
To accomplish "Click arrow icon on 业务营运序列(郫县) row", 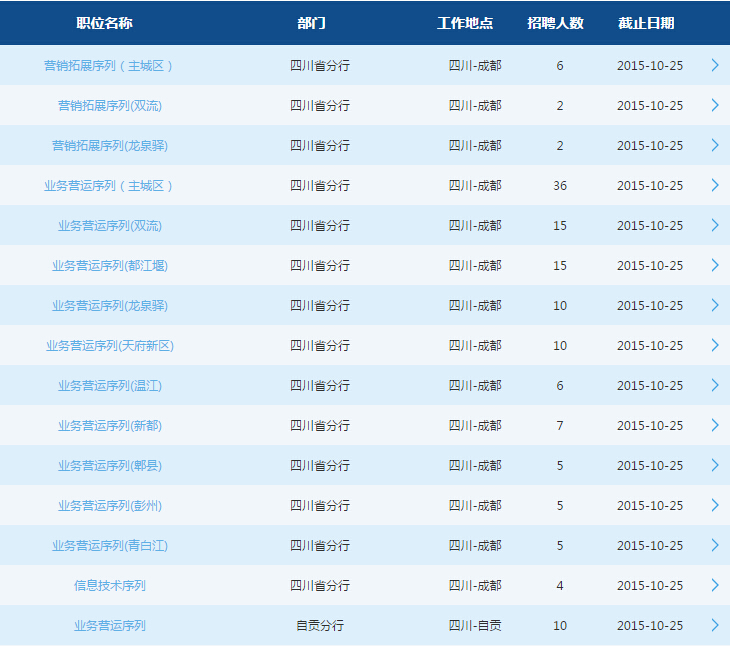I will coord(714,465).
